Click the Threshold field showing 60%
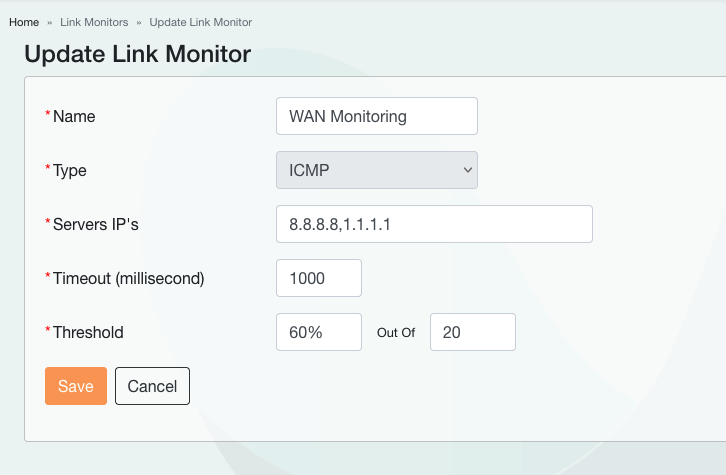Image resolution: width=726 pixels, height=475 pixels. tap(318, 332)
